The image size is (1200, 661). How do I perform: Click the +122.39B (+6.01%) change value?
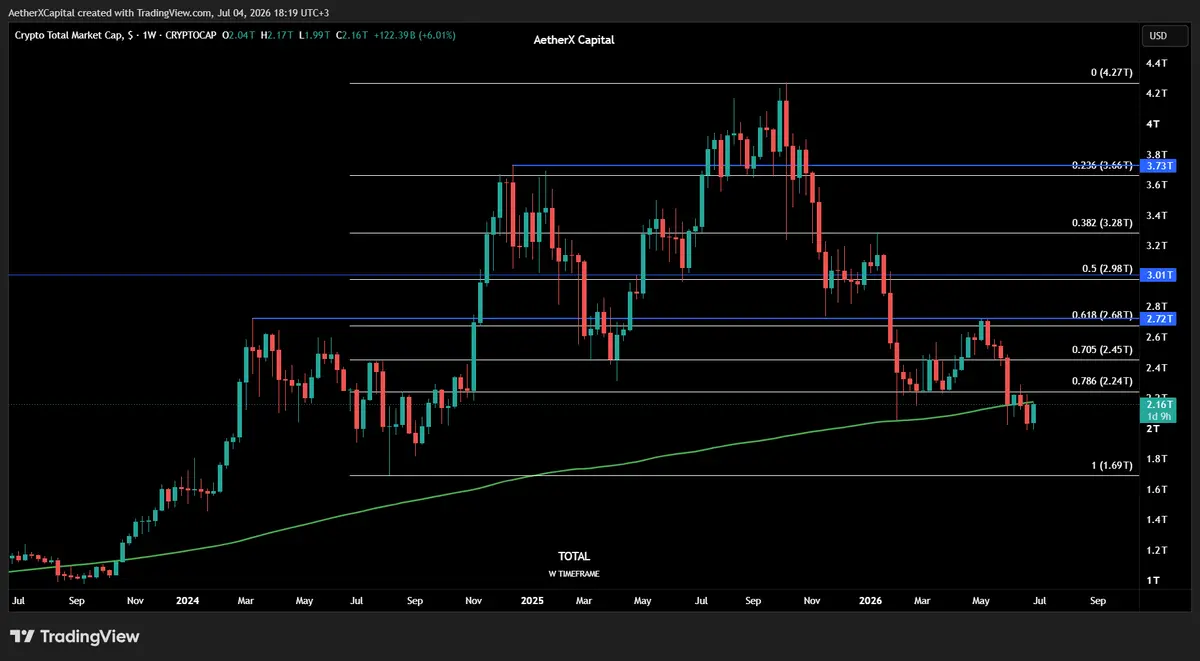click(412, 35)
